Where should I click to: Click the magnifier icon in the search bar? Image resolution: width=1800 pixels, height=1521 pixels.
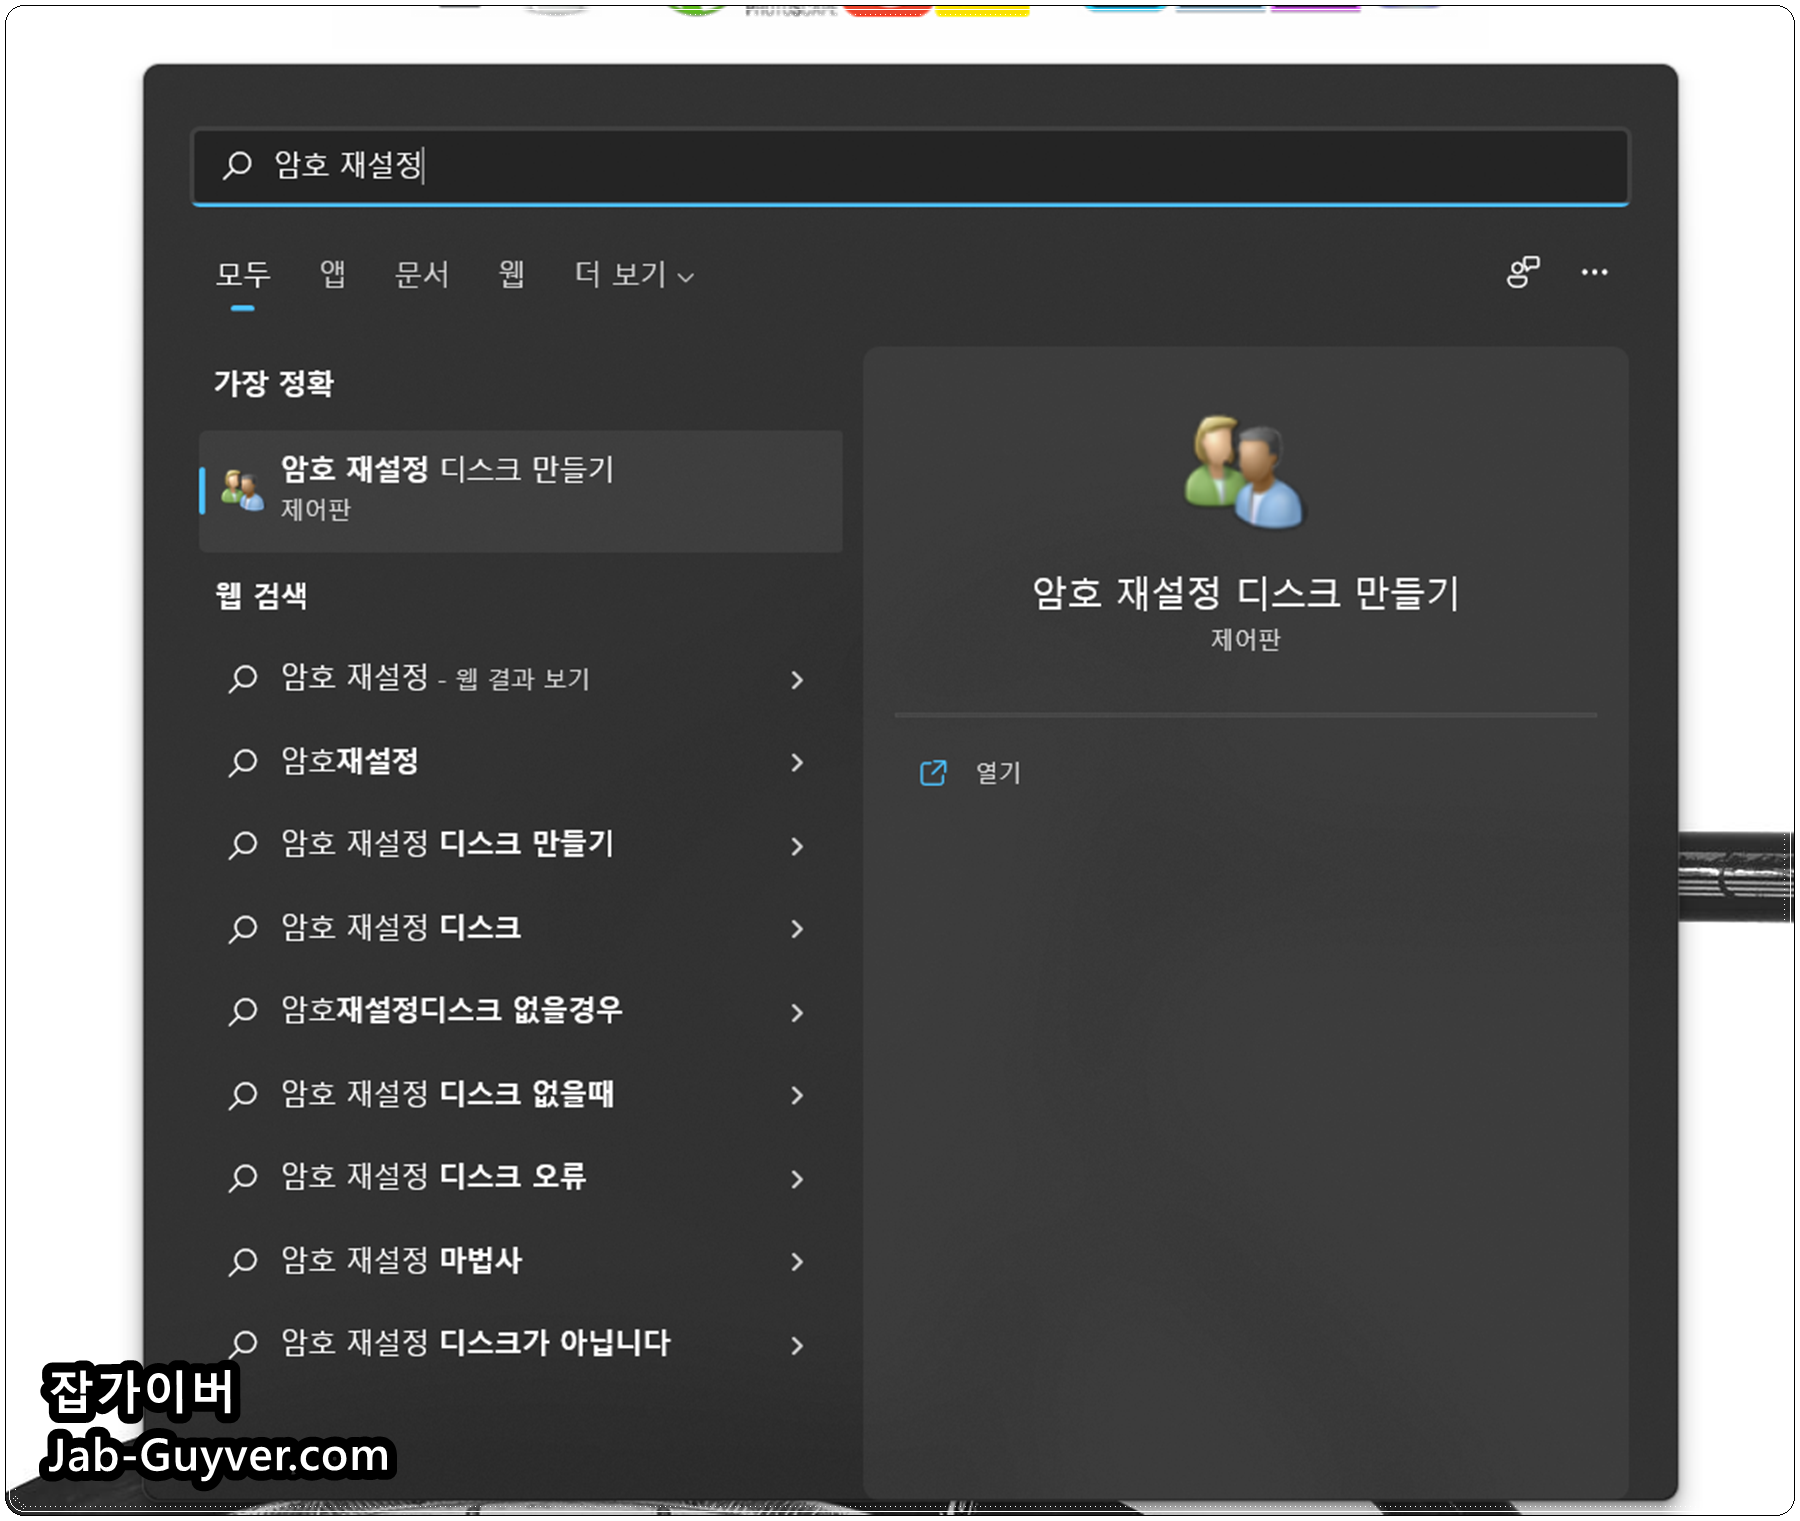pyautogui.click(x=236, y=165)
